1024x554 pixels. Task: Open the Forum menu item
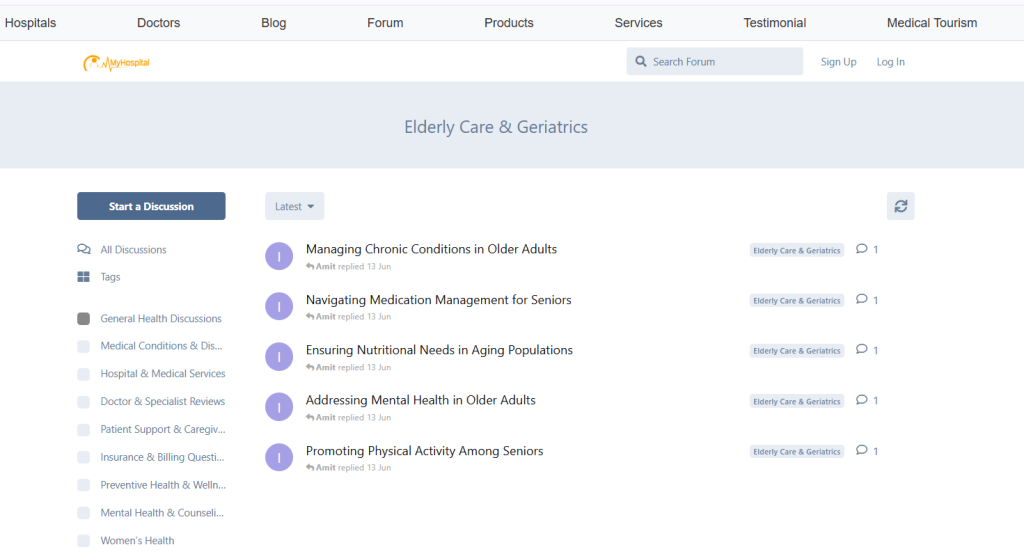click(x=385, y=23)
